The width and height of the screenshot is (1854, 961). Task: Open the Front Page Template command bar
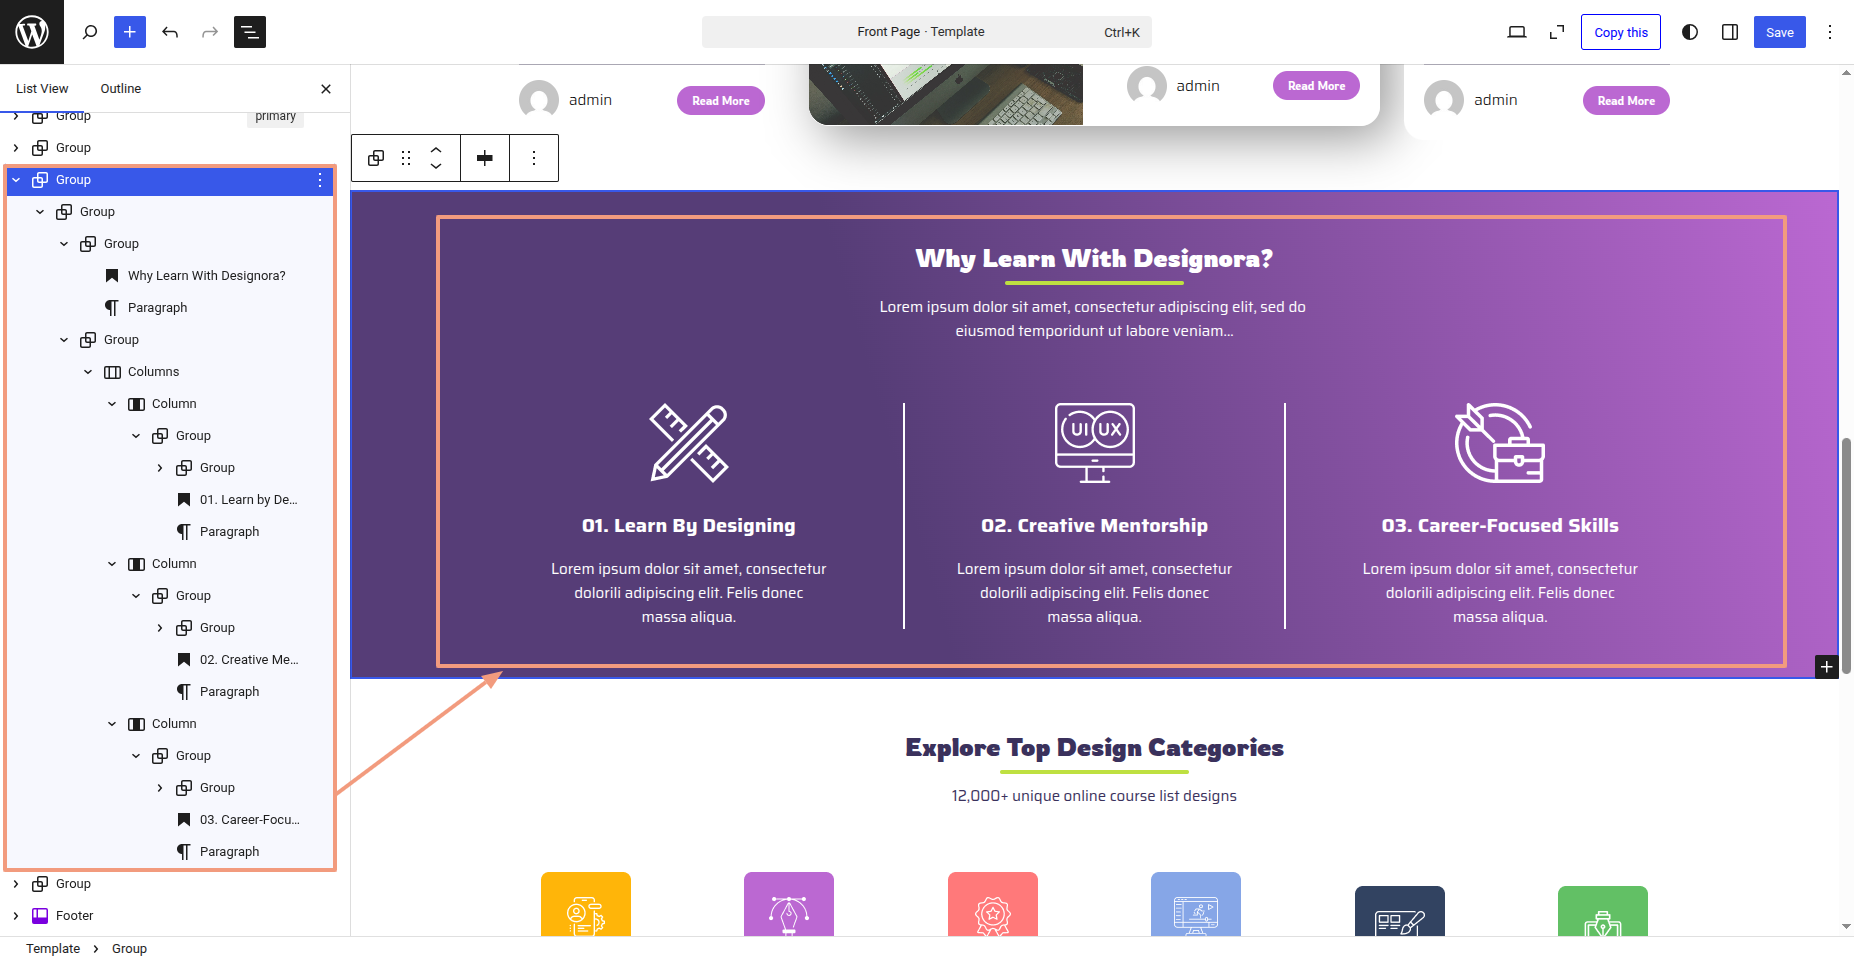pos(926,32)
